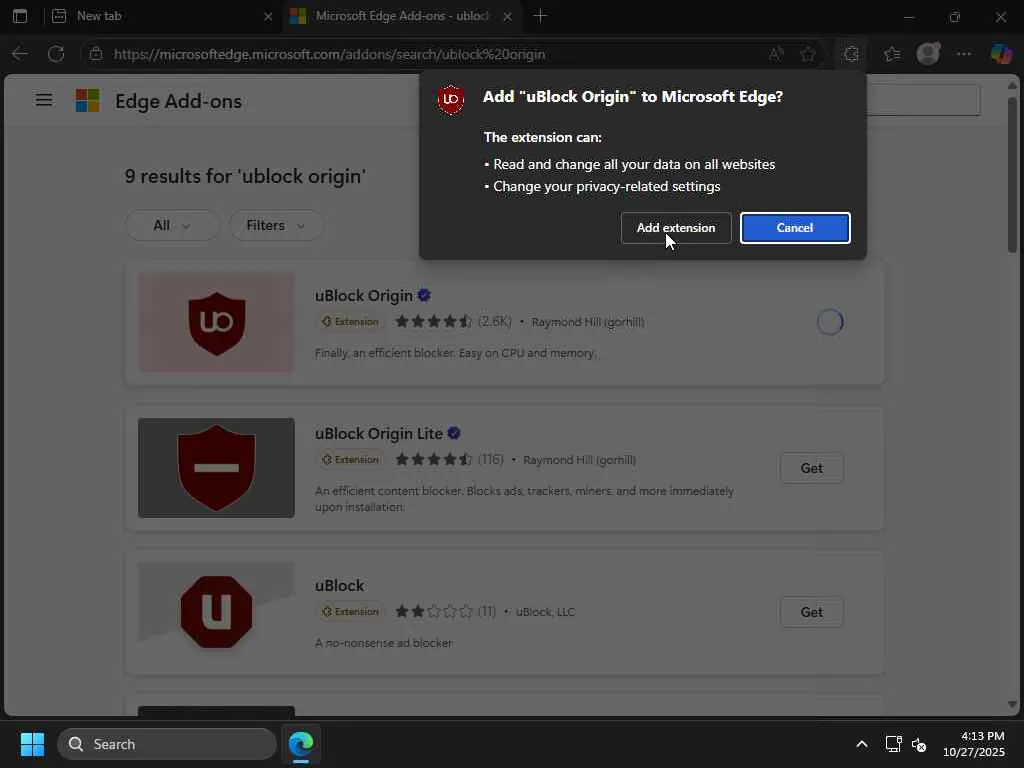Click the page vertical scrollbar thumb
Viewport: 1024px width, 768px height.
tap(1012, 175)
